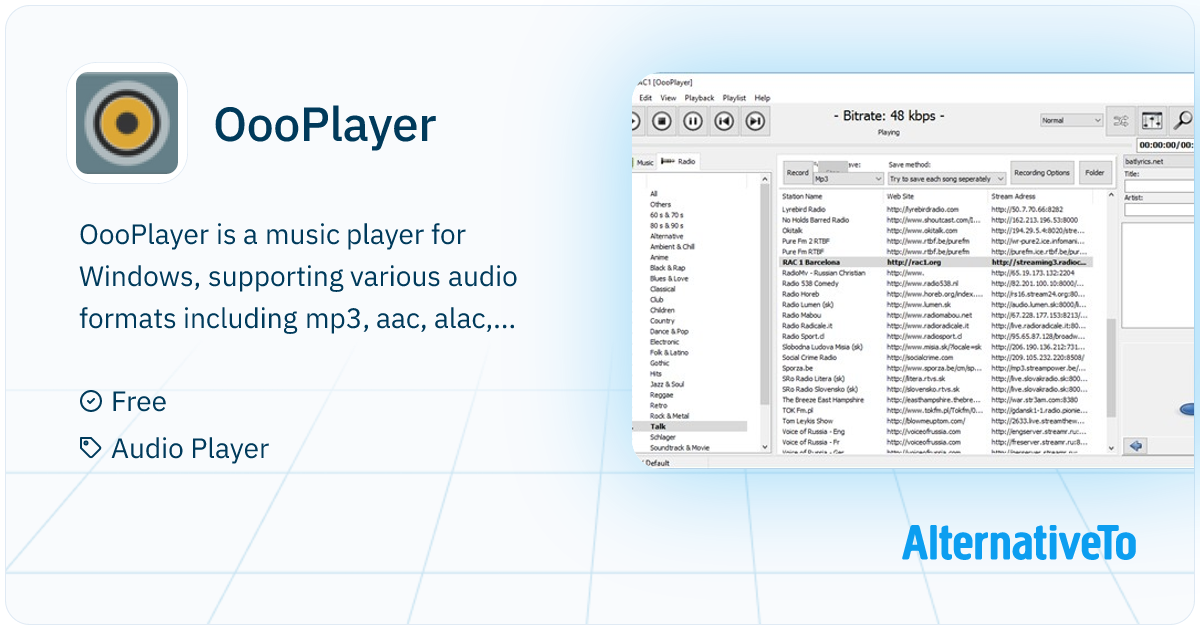
Task: Open the equalizer sliders icon
Action: click(x=1152, y=121)
